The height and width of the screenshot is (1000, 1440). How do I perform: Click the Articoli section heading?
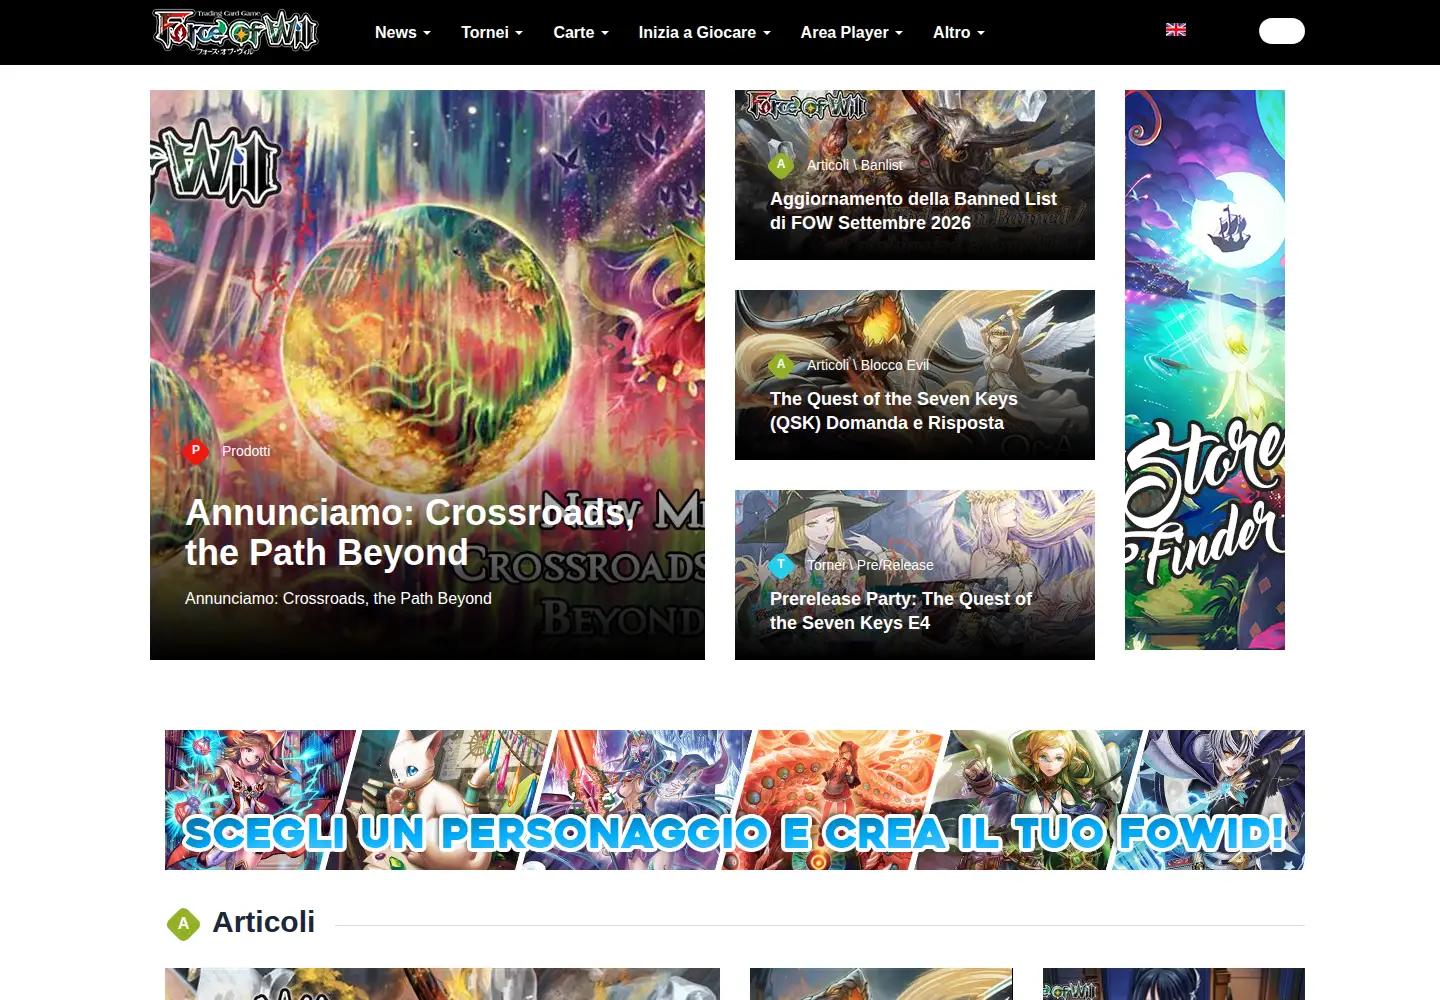[x=264, y=922]
